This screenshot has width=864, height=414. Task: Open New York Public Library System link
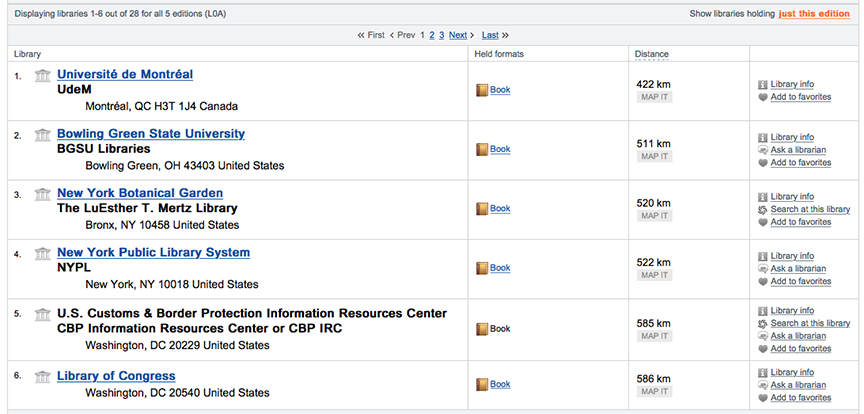154,252
